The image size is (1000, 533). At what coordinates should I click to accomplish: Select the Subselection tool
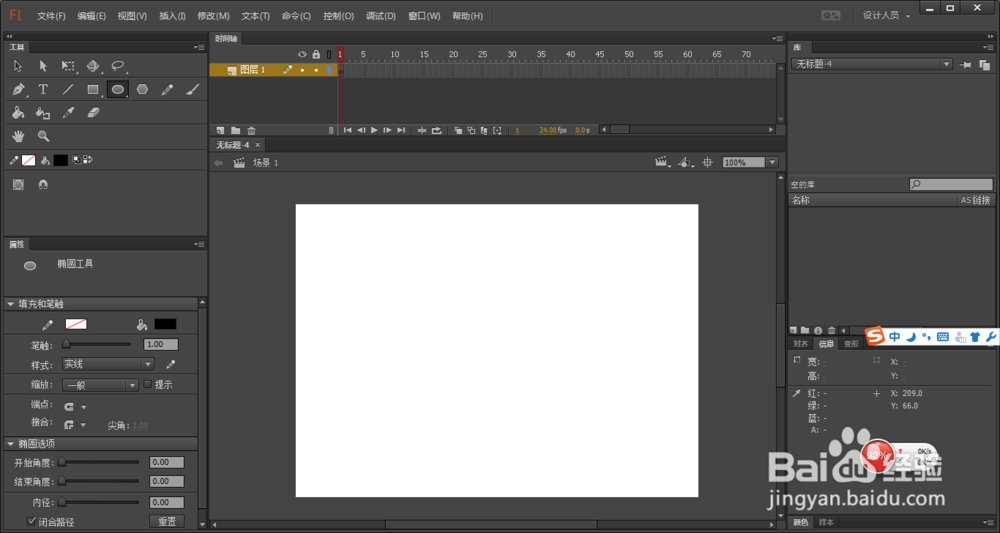pos(43,66)
